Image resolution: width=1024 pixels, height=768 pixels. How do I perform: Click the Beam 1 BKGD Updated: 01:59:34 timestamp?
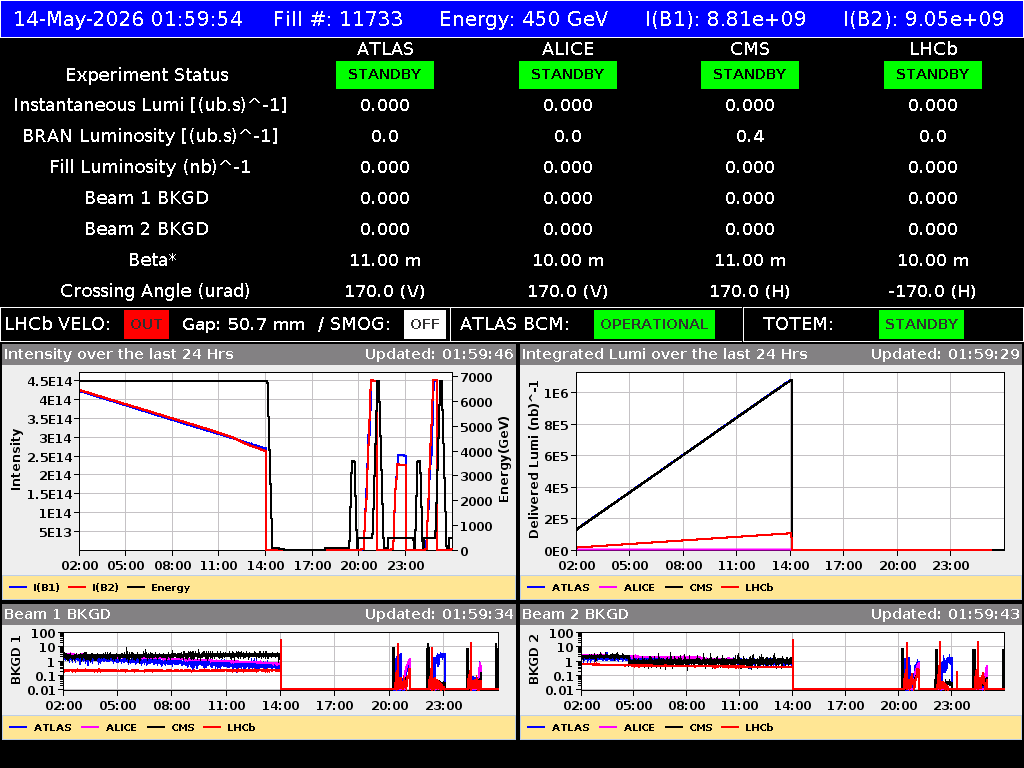click(x=439, y=614)
